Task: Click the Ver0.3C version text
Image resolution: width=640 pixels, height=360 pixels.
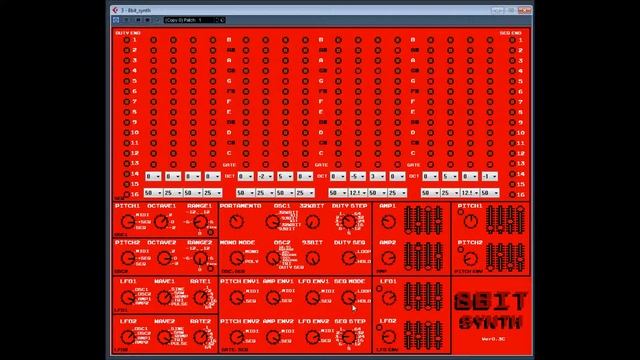Action: 493,339
